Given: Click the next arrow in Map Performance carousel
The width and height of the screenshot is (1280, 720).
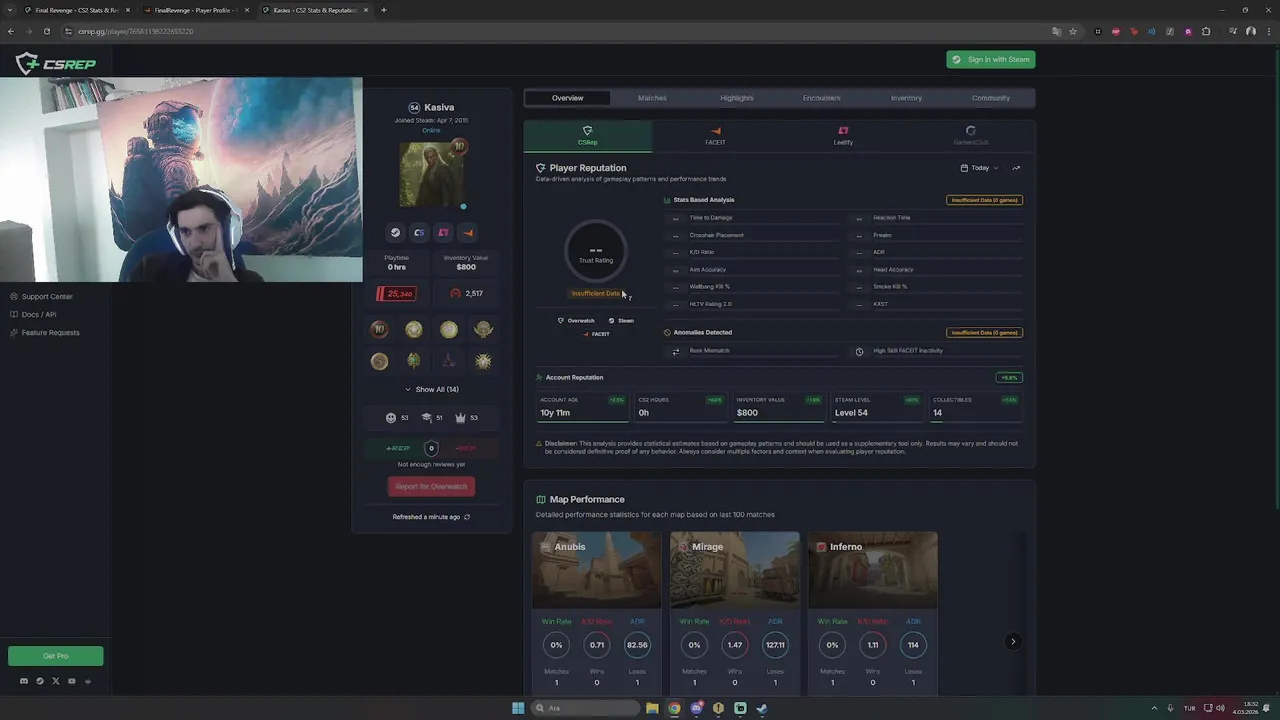Looking at the screenshot, I should [x=1013, y=641].
